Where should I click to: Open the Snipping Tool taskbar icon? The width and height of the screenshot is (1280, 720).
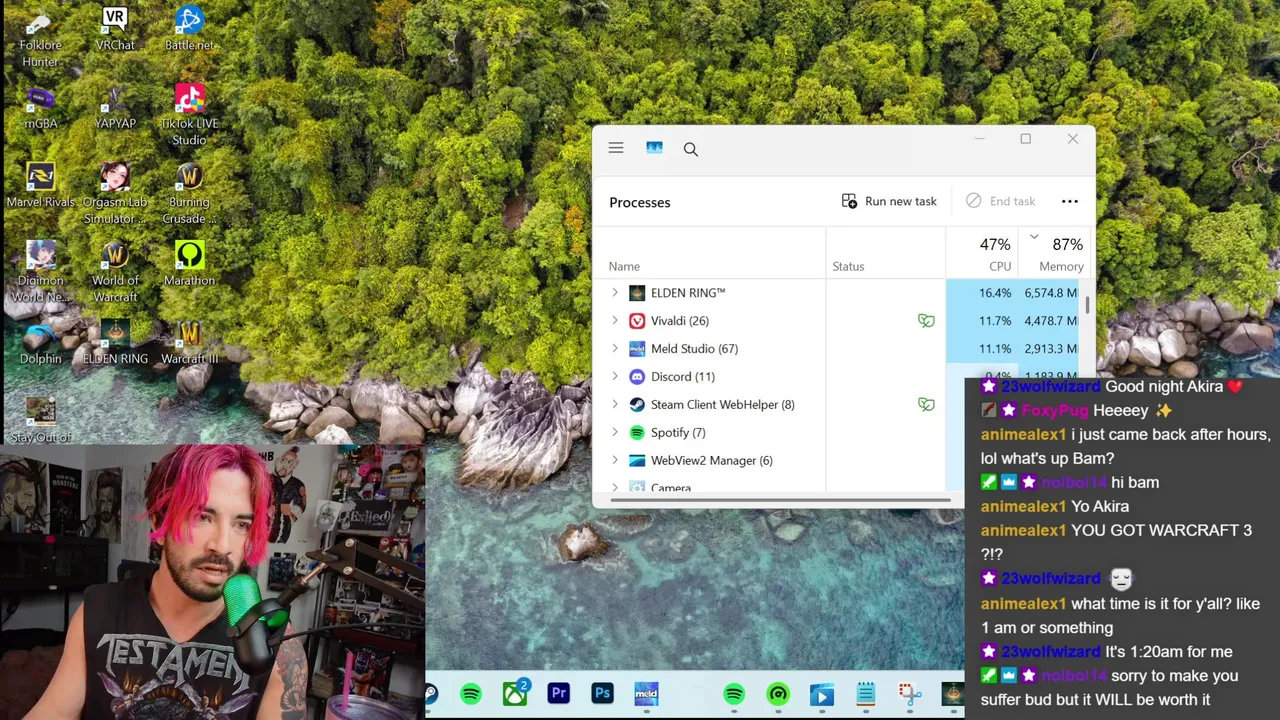pyautogui.click(x=909, y=694)
